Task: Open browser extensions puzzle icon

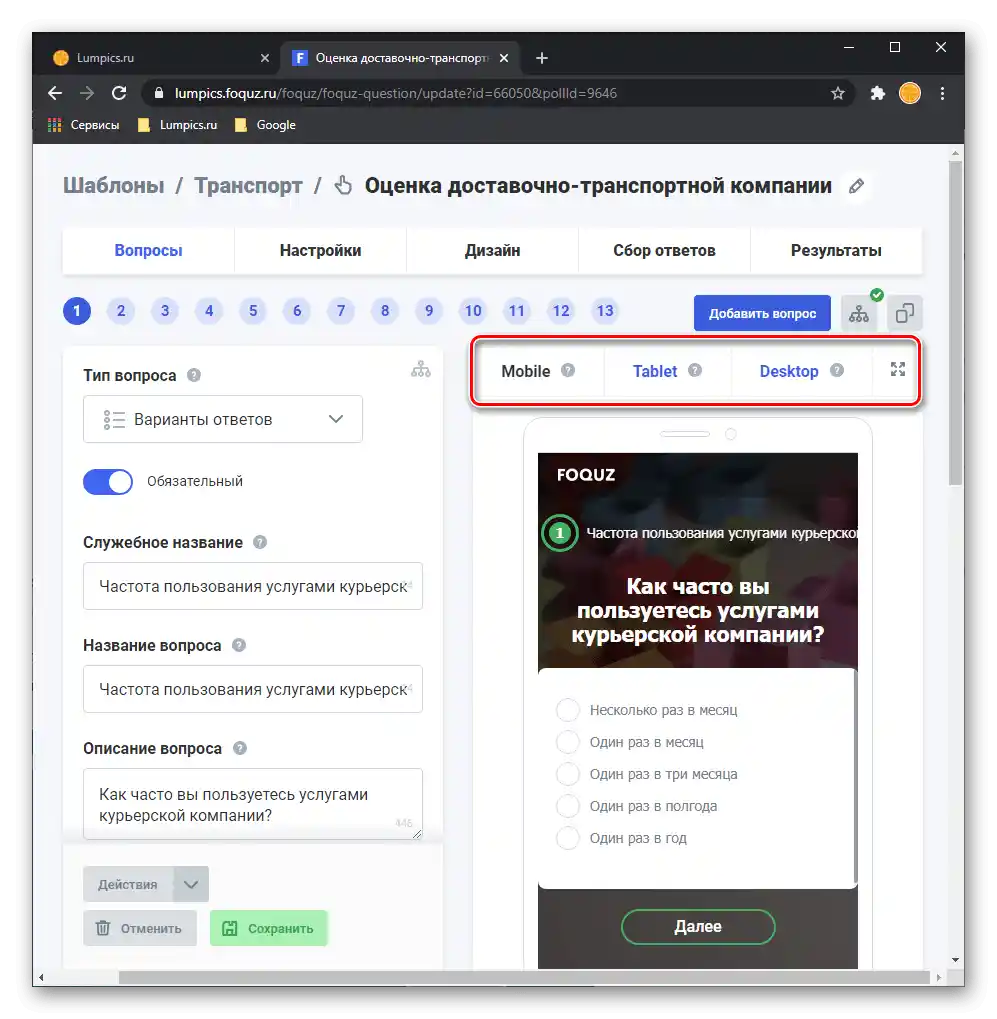Action: point(877,93)
